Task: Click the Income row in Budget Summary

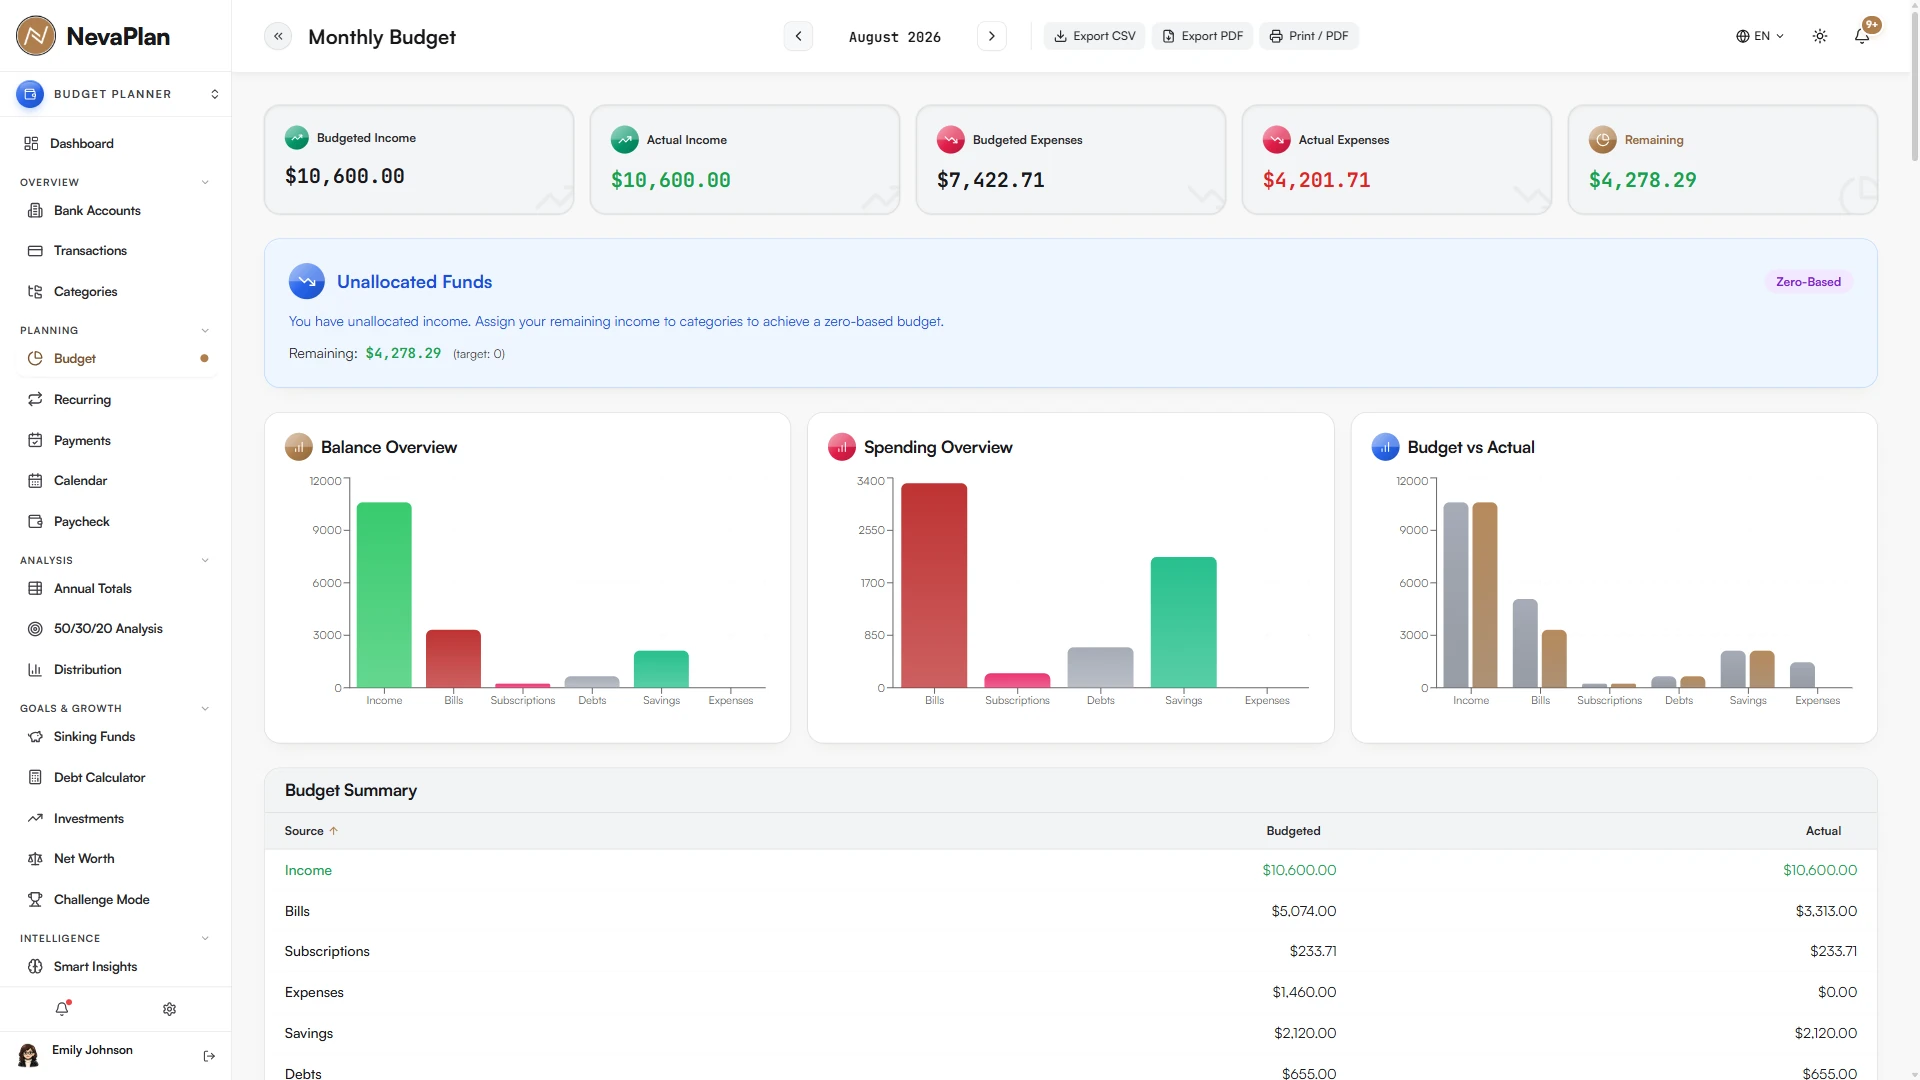Action: [x=1070, y=871]
